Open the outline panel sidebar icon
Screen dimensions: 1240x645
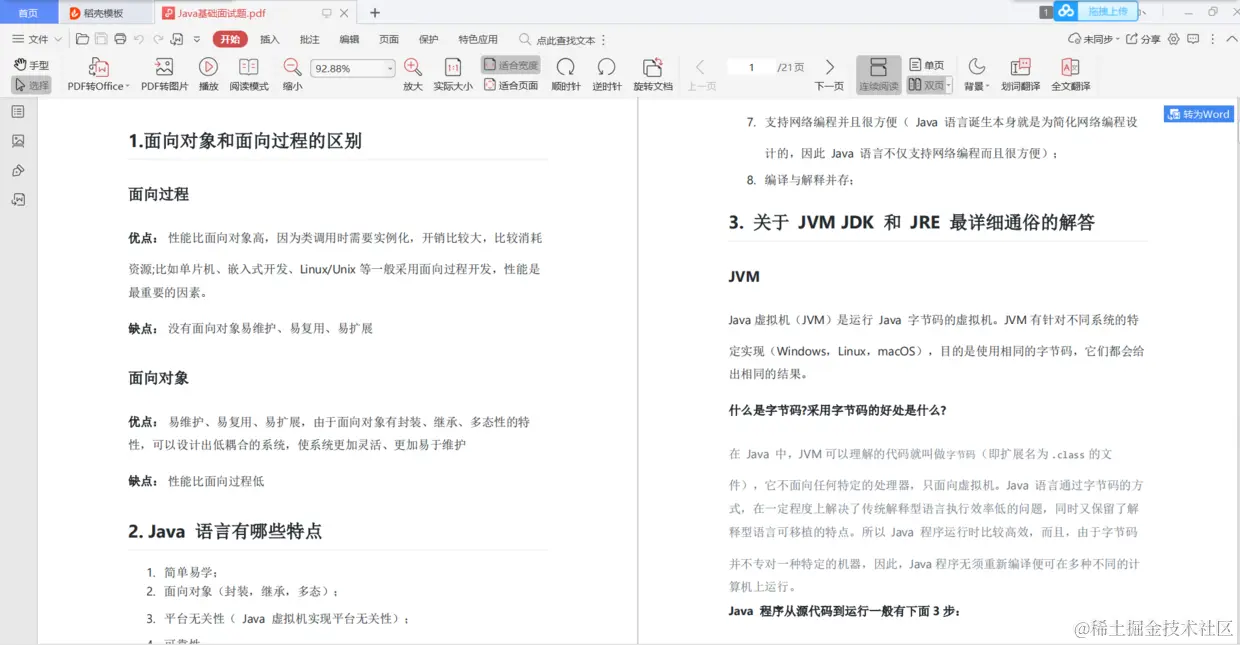point(18,112)
